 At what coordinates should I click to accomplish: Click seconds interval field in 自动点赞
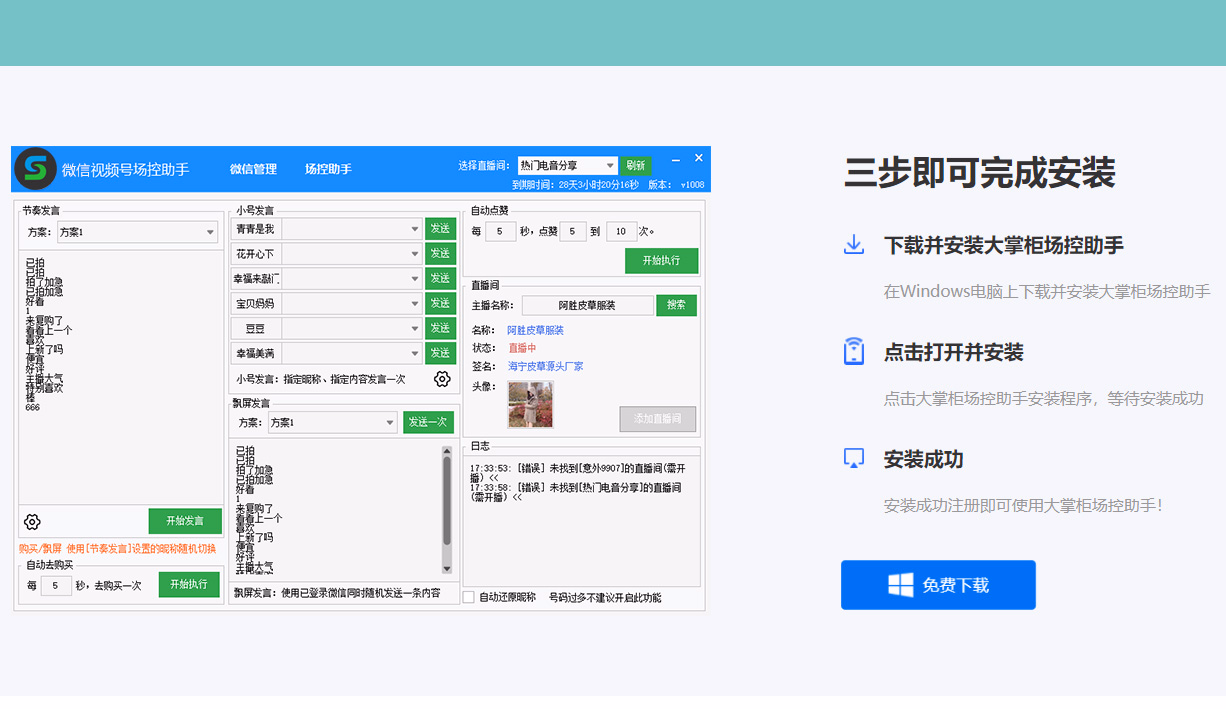[x=500, y=232]
